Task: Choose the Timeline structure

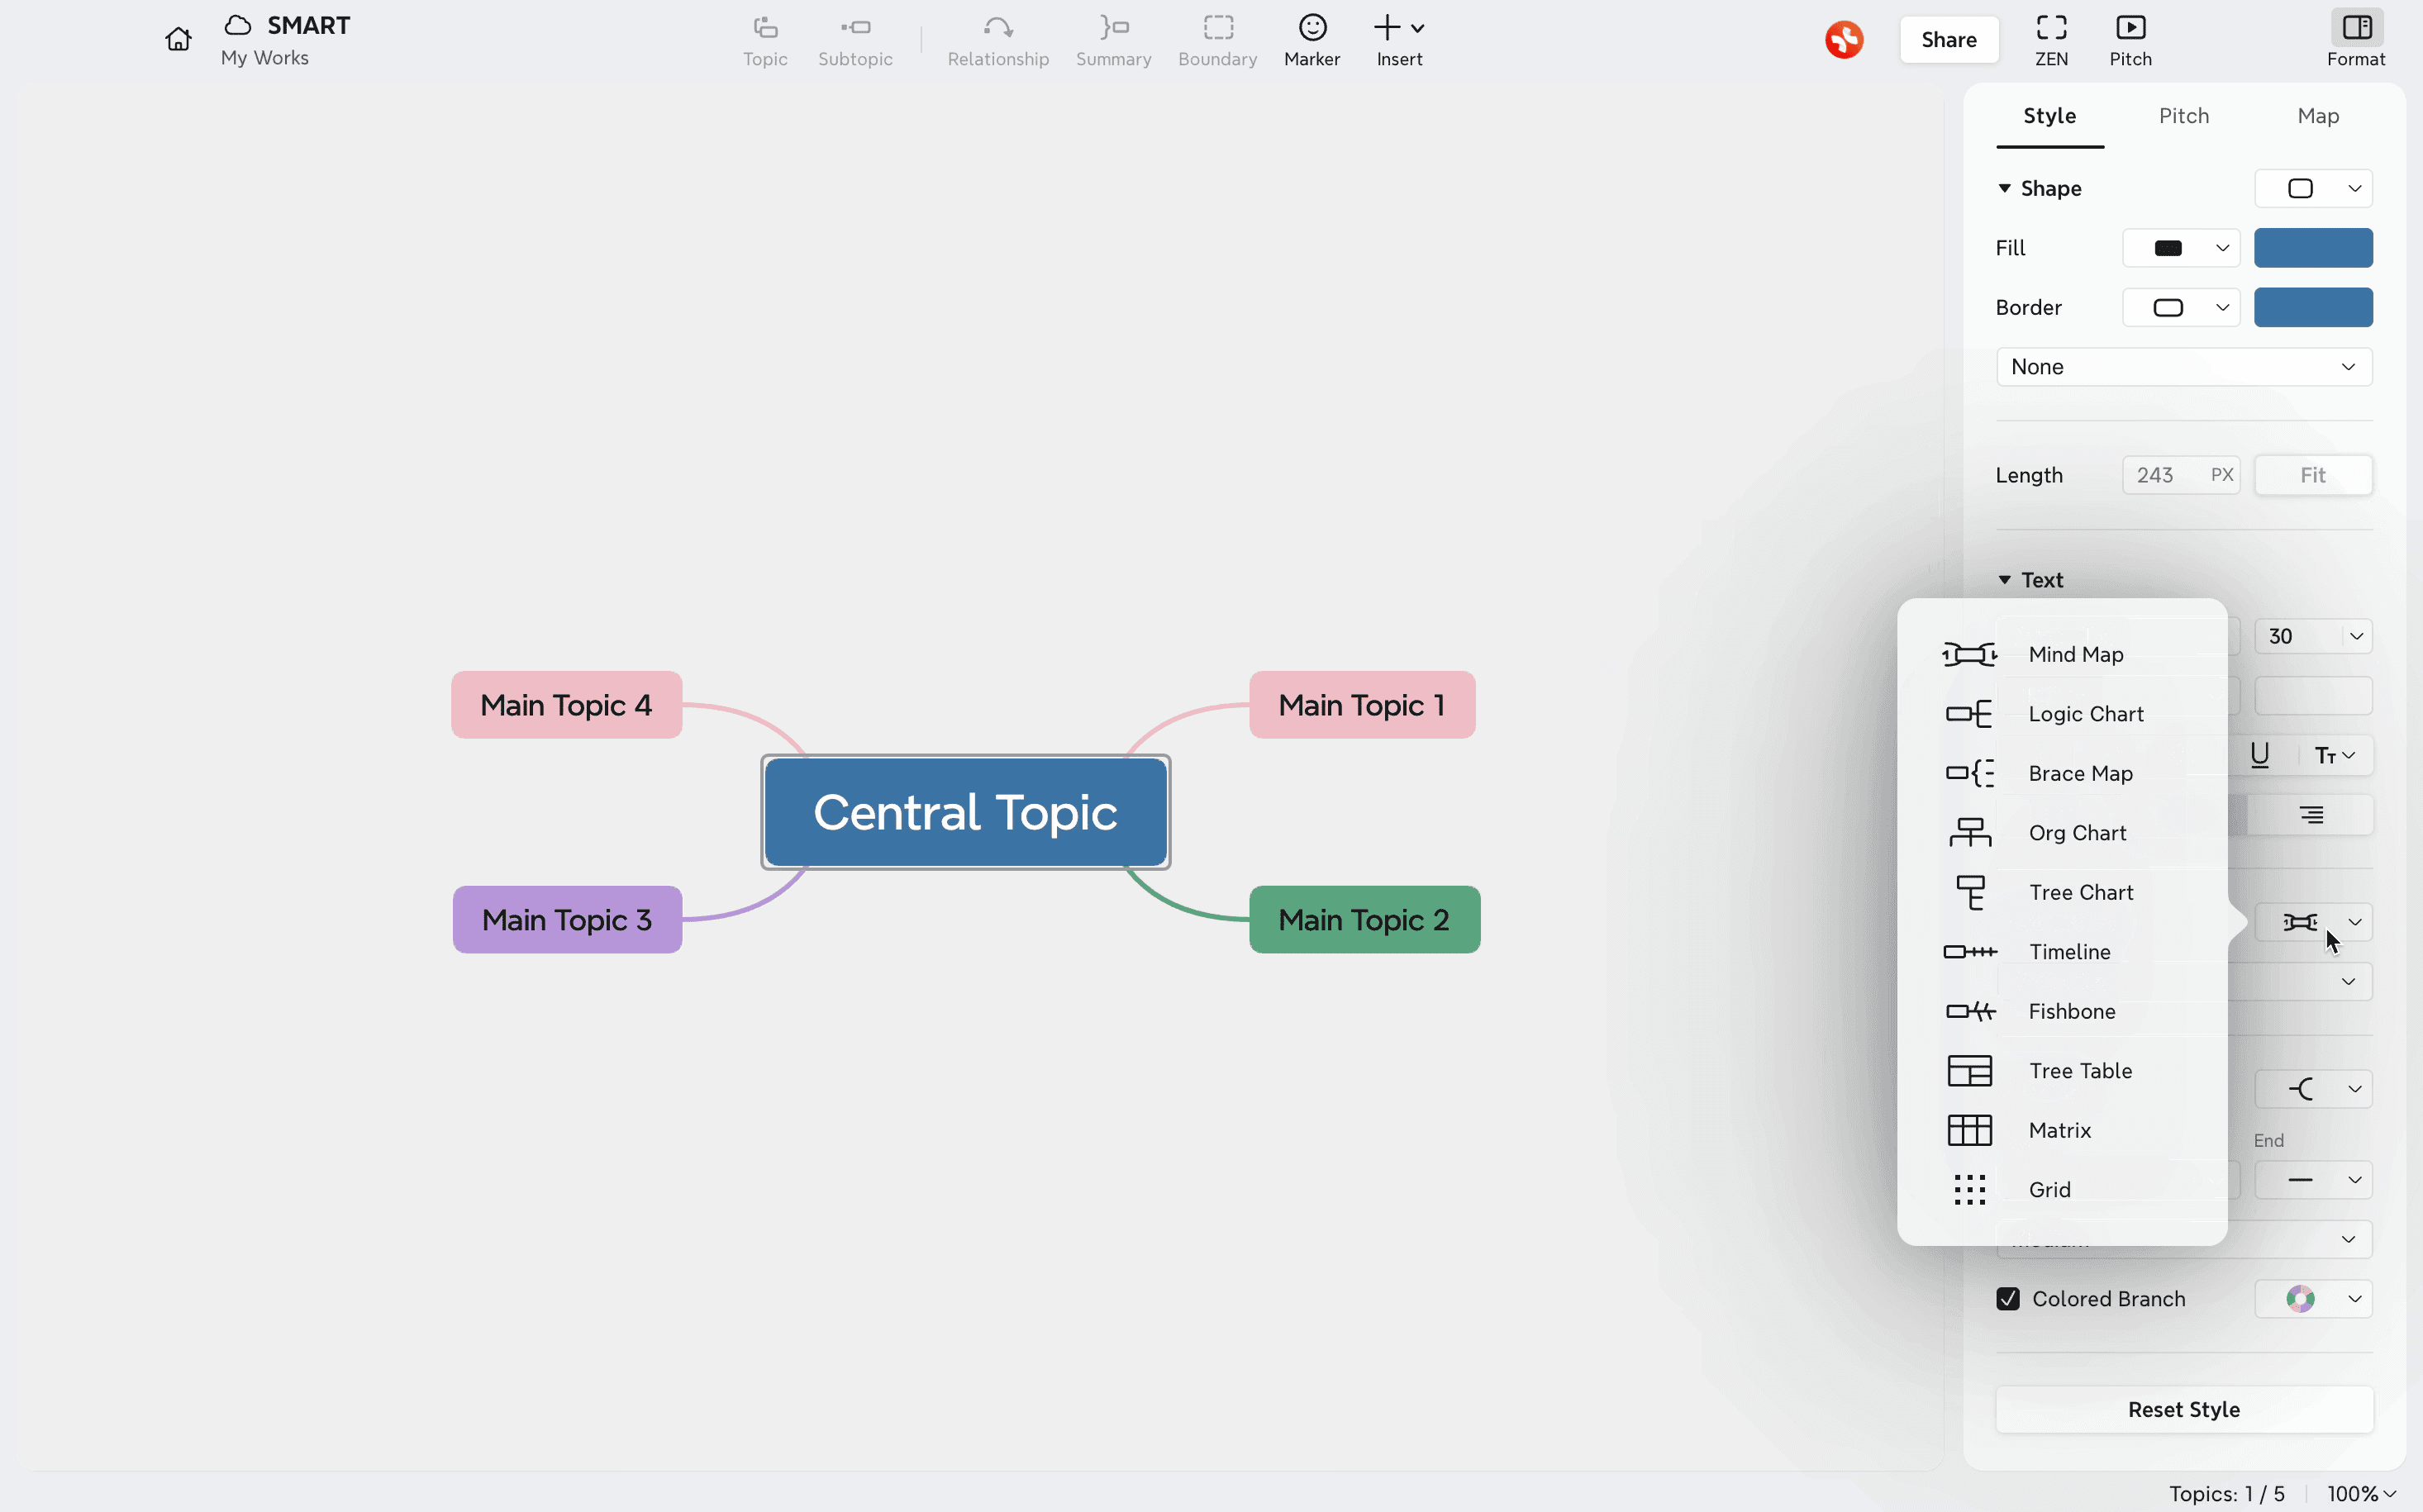Action: [2062, 952]
